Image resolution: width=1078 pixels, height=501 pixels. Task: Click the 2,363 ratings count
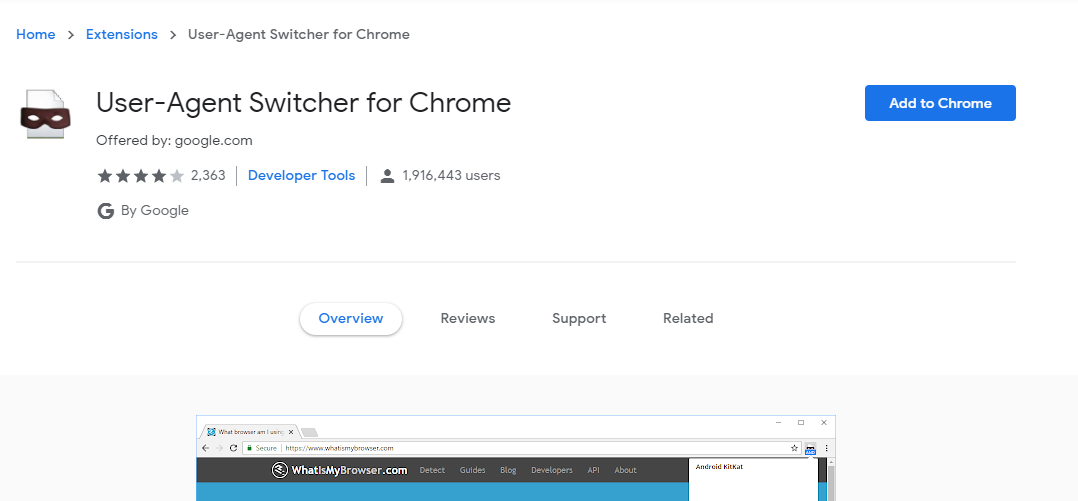point(208,175)
